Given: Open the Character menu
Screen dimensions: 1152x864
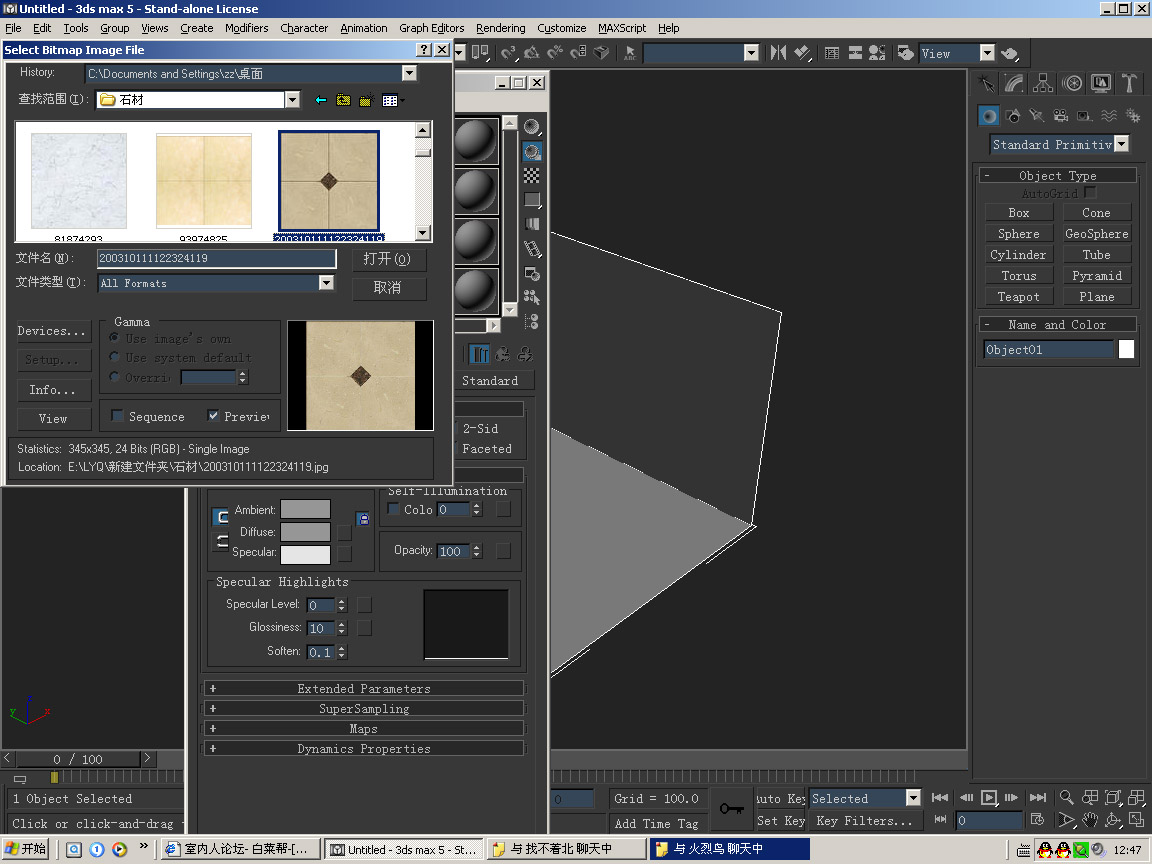Looking at the screenshot, I should coord(304,28).
